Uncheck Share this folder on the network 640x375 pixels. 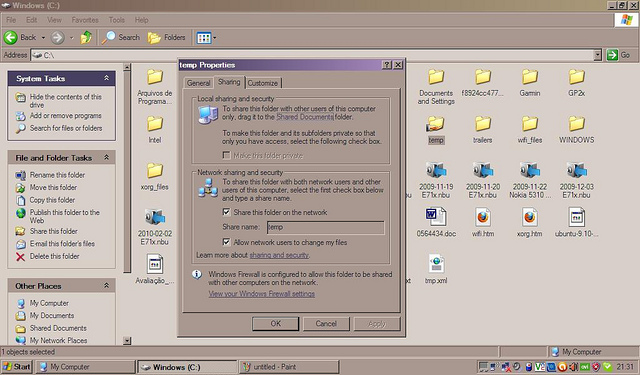click(x=226, y=212)
